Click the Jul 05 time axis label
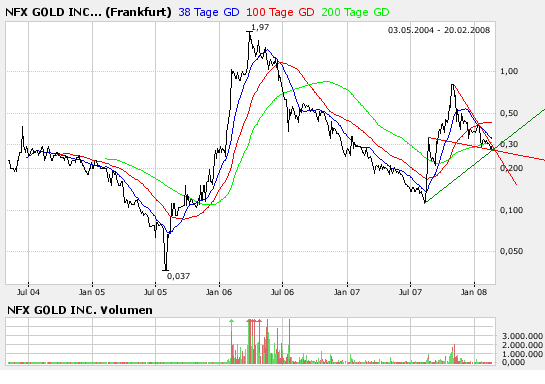The height and width of the screenshot is (384, 545). pyautogui.click(x=155, y=292)
